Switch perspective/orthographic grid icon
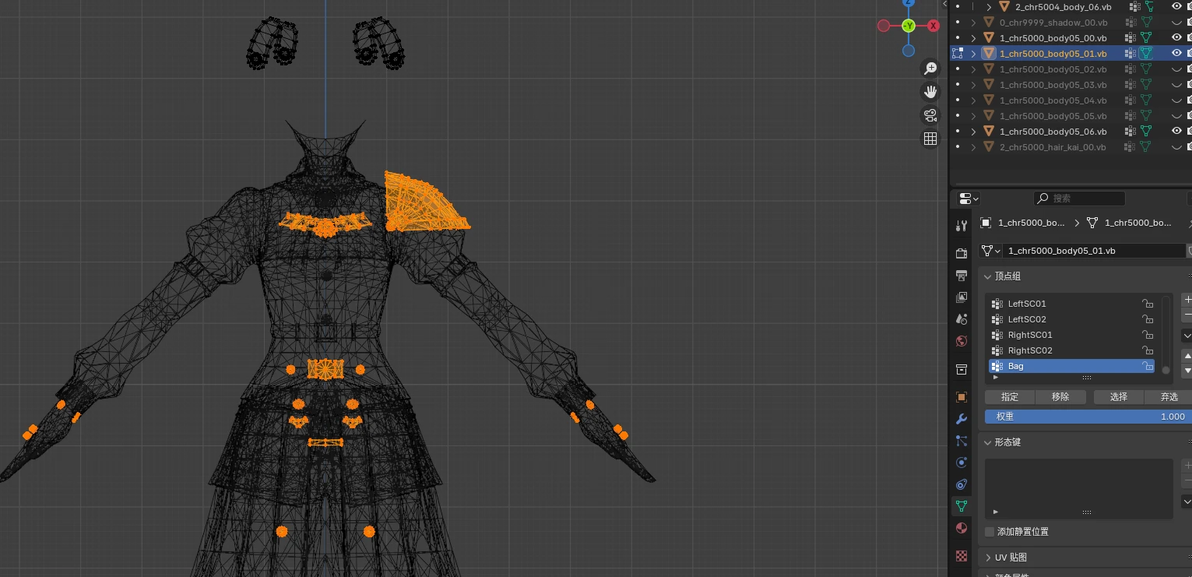Image resolution: width=1192 pixels, height=577 pixels. (930, 138)
